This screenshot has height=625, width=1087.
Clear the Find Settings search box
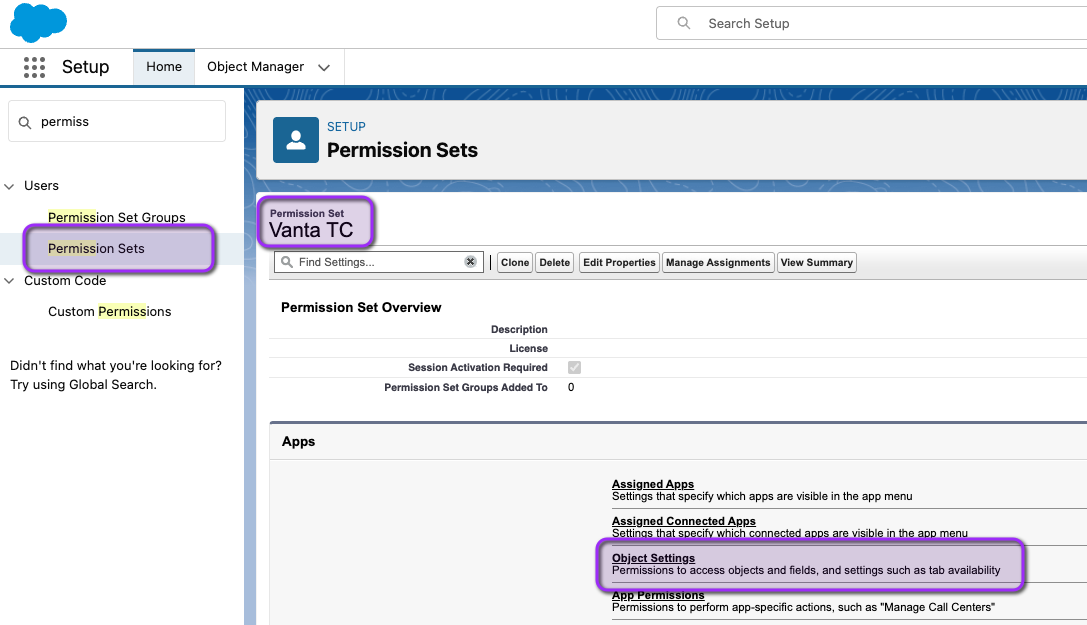click(x=470, y=262)
